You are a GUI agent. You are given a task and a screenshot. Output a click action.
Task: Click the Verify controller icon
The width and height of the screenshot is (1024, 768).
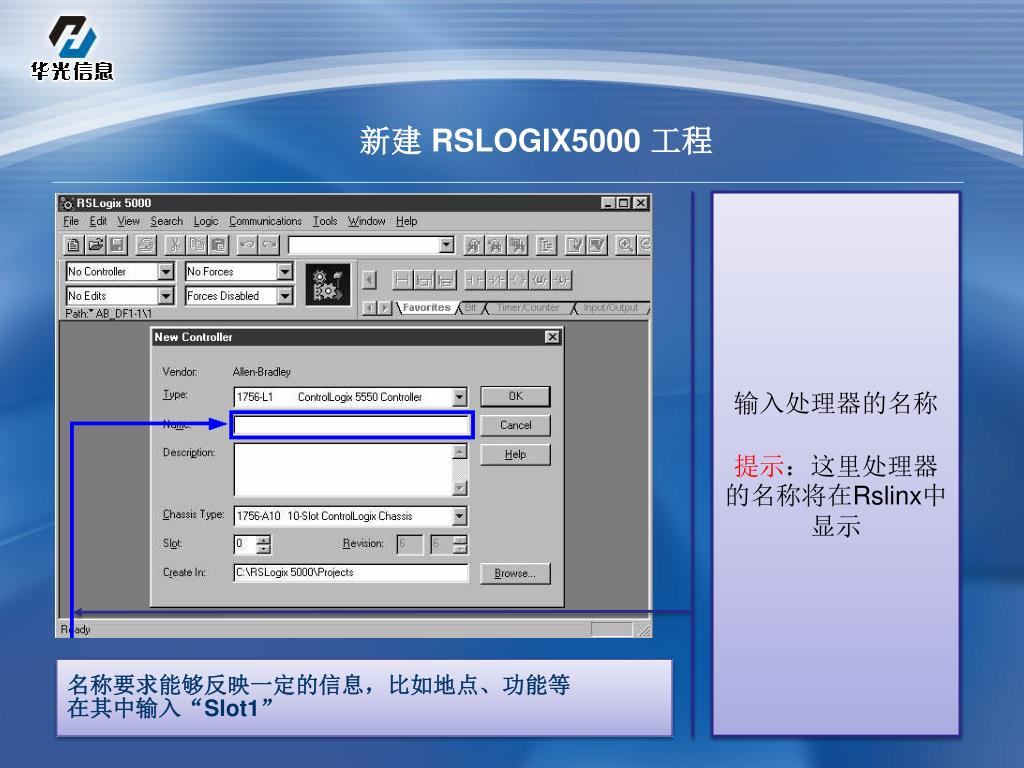(x=597, y=245)
